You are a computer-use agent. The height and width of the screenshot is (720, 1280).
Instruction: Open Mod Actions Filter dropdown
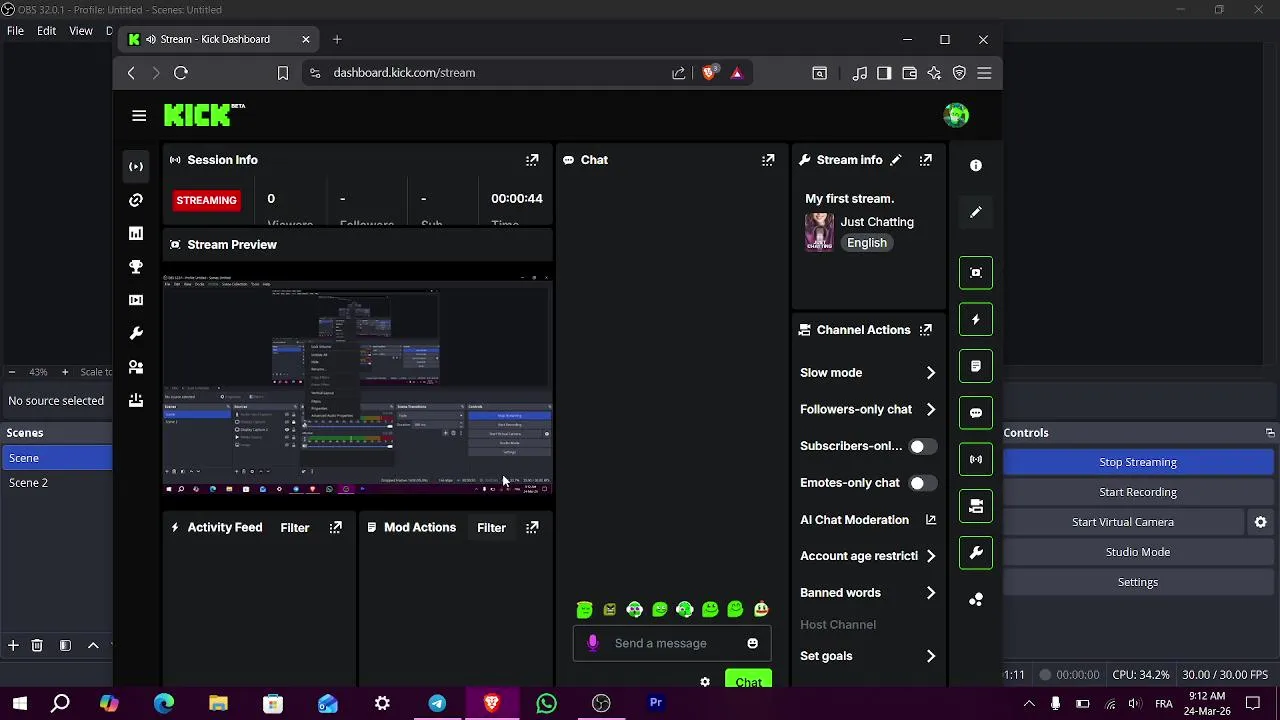(491, 527)
